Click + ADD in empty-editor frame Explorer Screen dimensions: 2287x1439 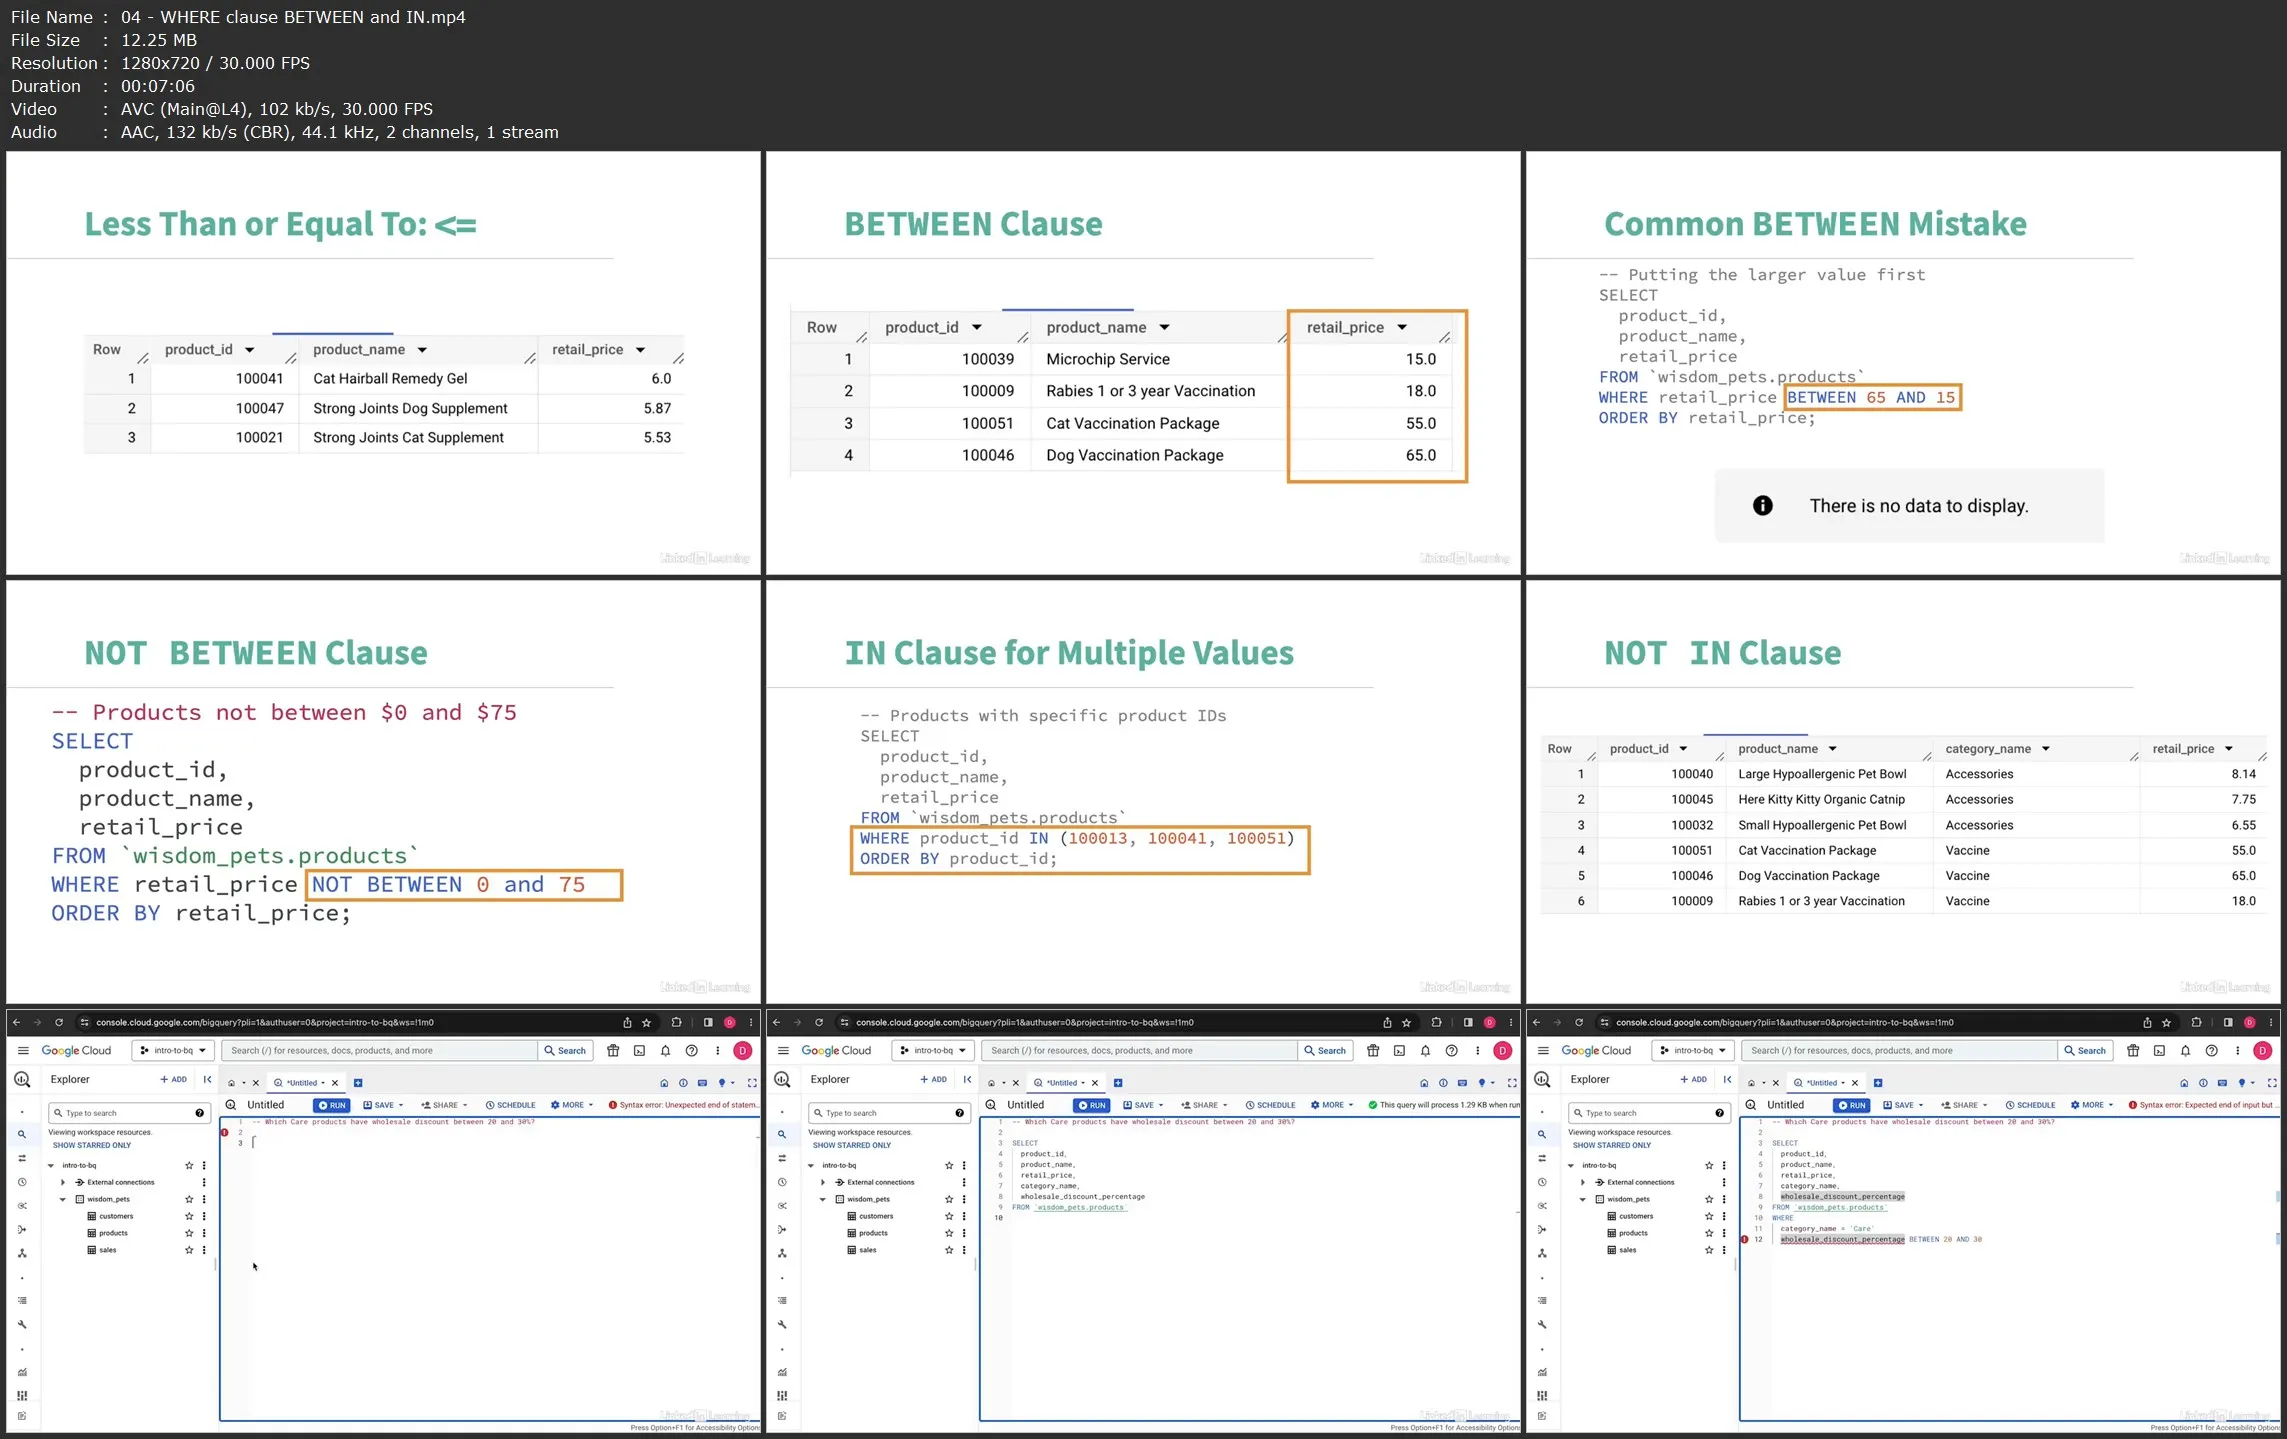173,1079
